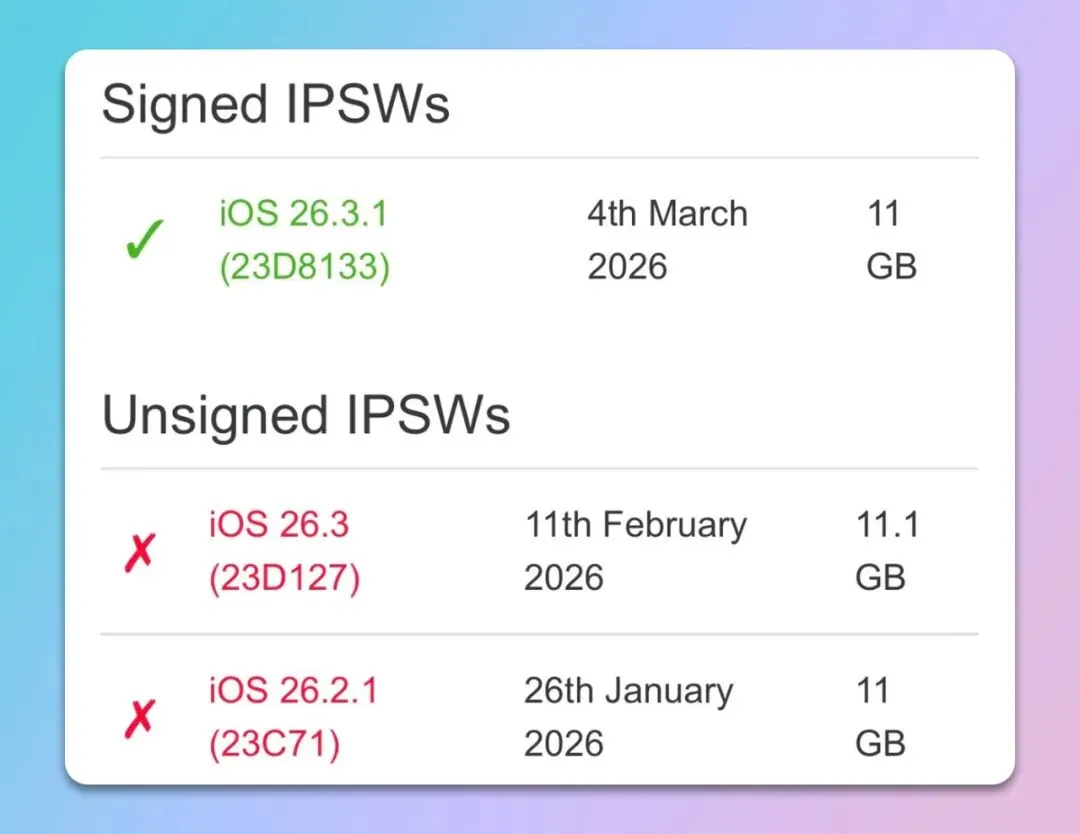The height and width of the screenshot is (834, 1080).
Task: Click the 26th January 2026 release date
Action: [x=628, y=717]
